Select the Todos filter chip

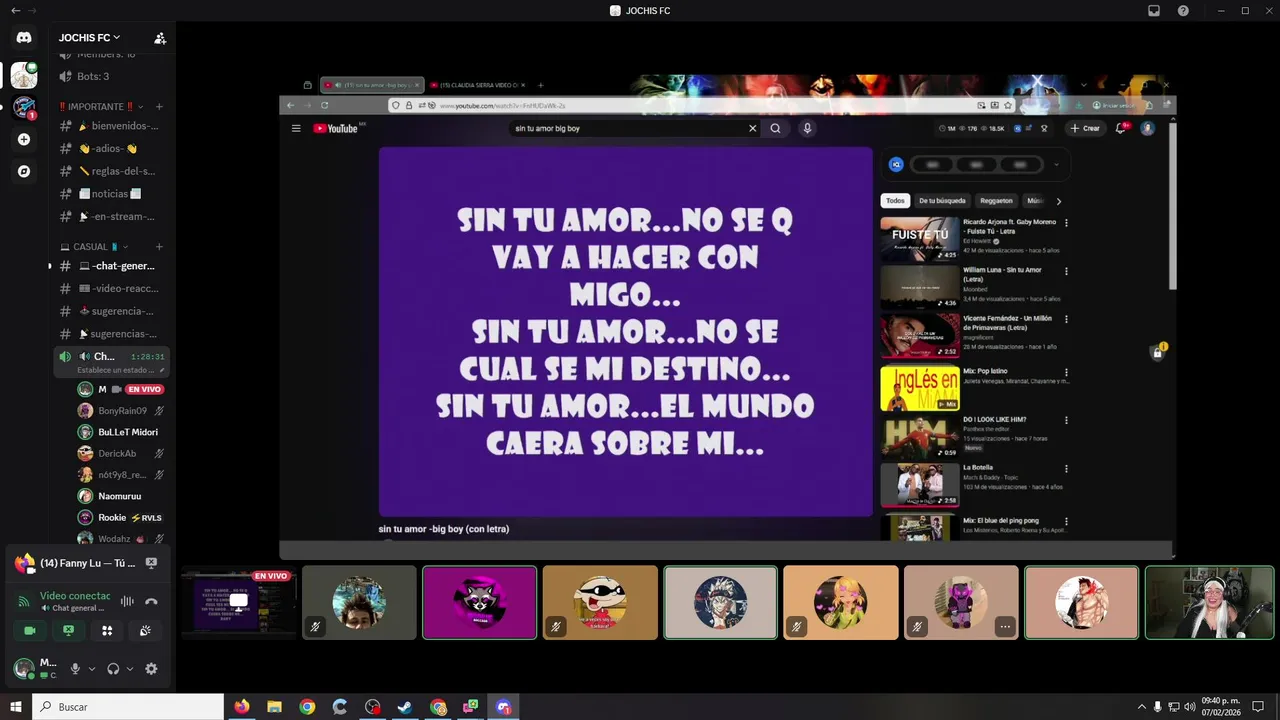(x=895, y=201)
